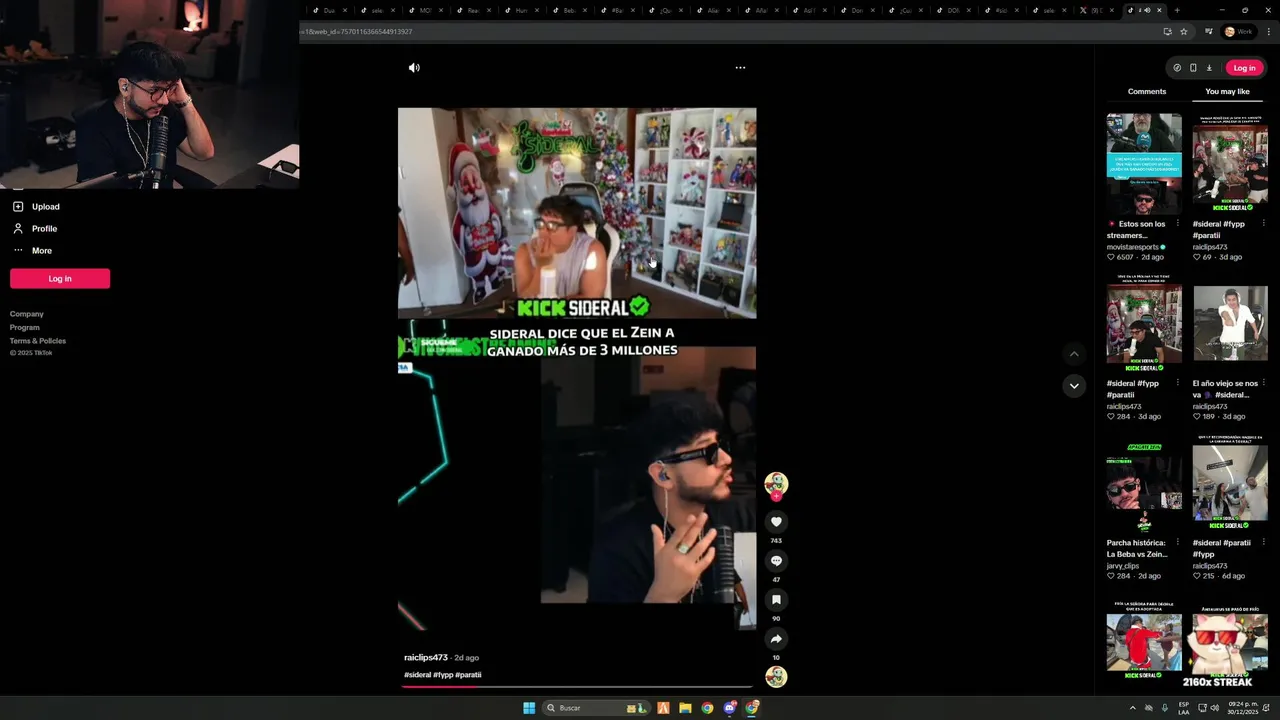Viewport: 1280px width, 720px height.
Task: Open the ESP LAA language indicator
Action: (1184, 708)
